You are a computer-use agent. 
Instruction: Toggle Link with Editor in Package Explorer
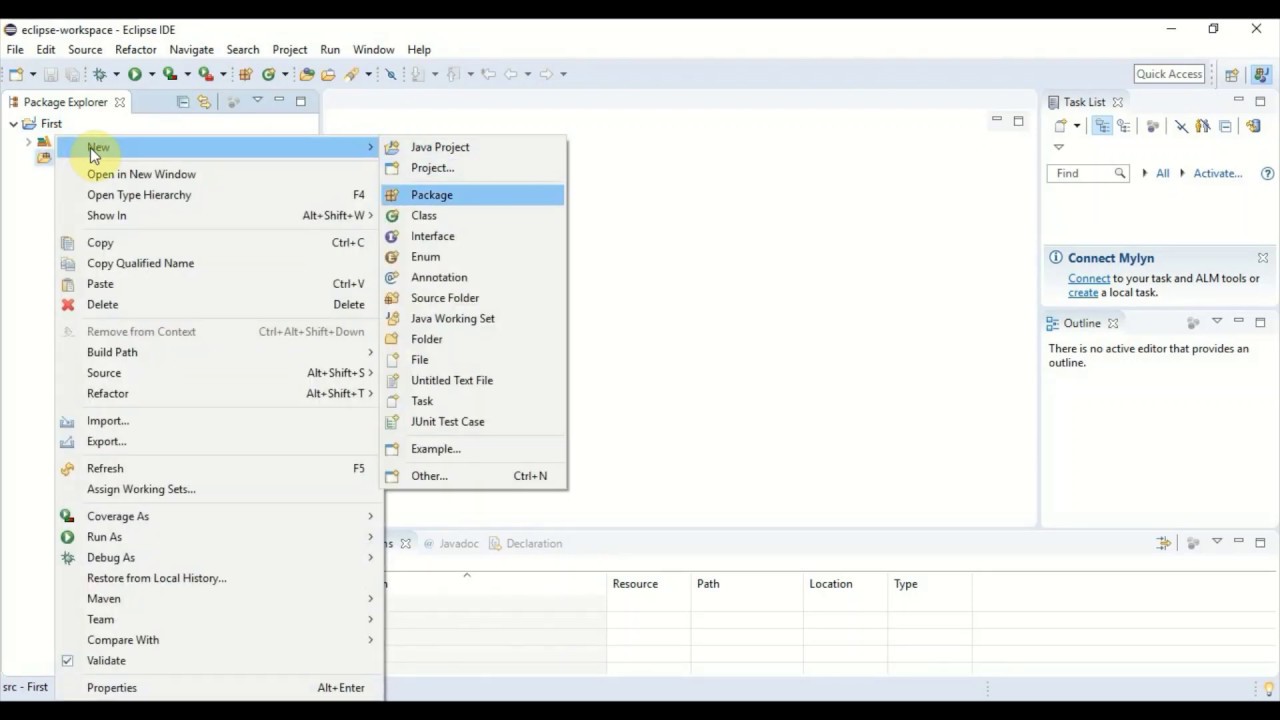click(x=204, y=102)
